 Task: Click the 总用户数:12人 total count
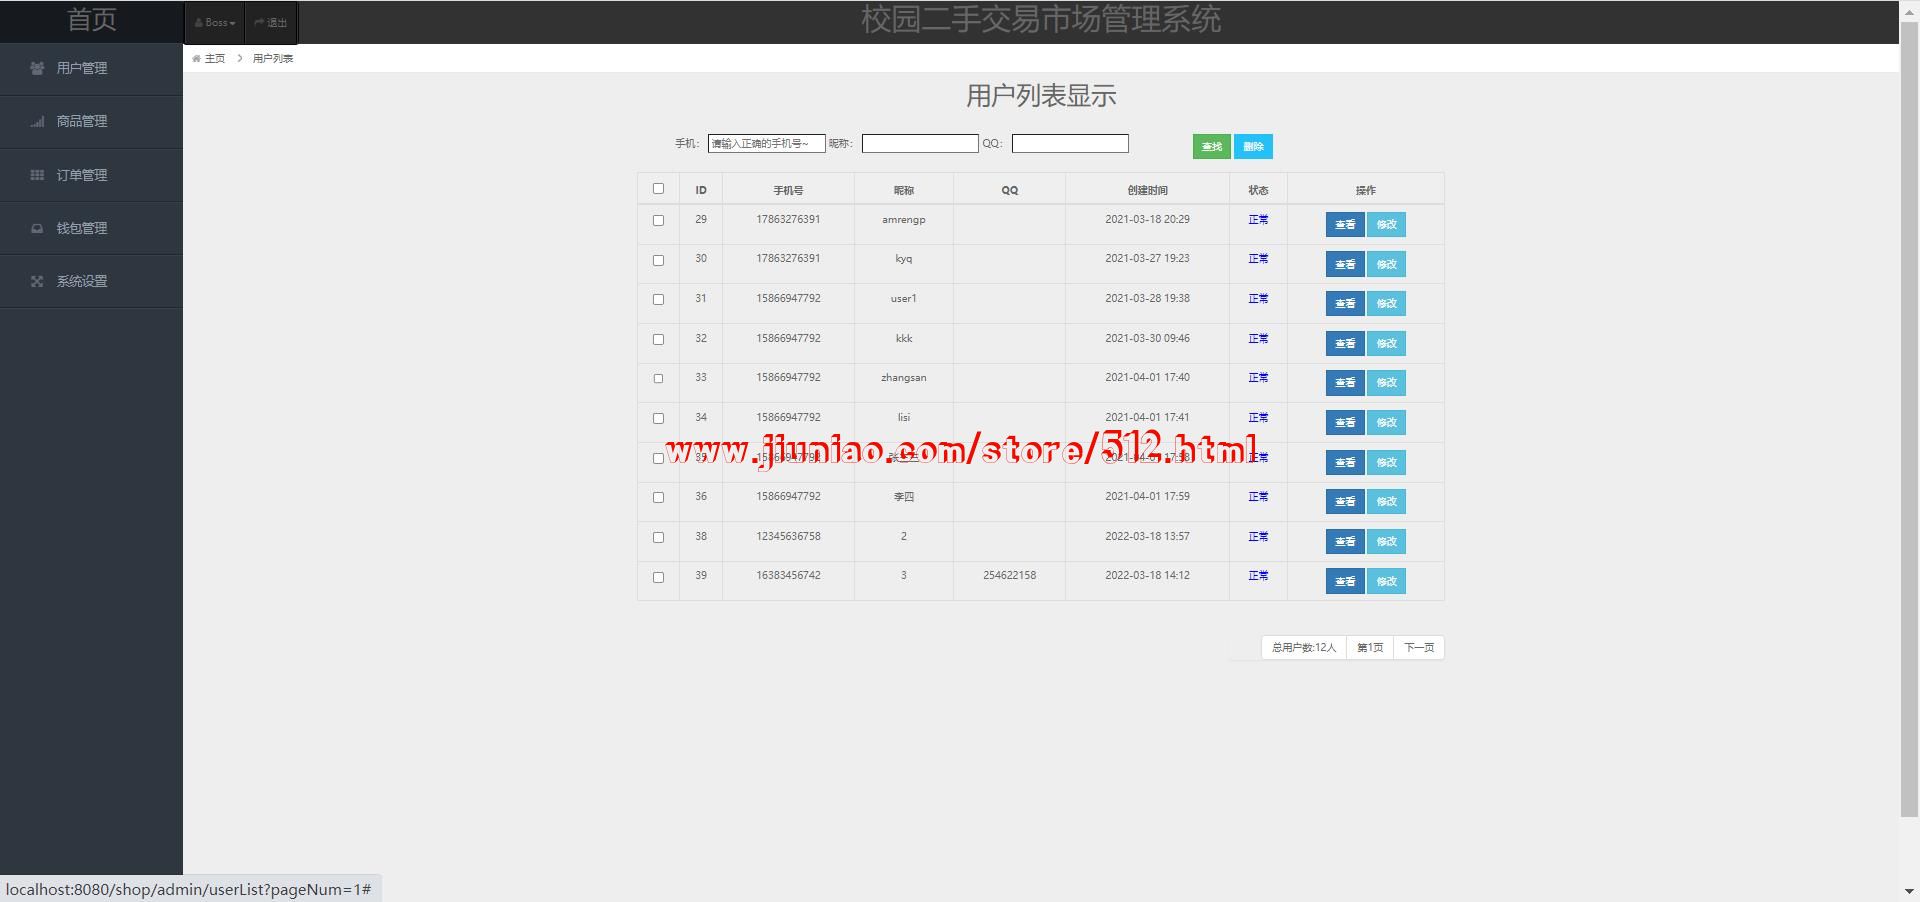[1304, 647]
